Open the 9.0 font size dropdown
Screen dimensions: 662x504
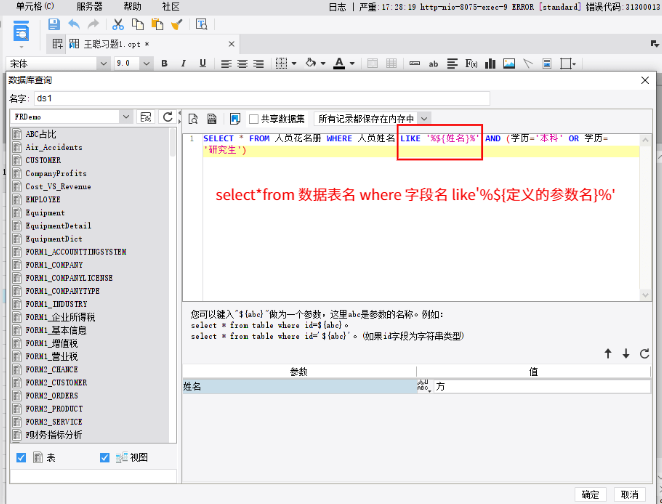[x=146, y=64]
